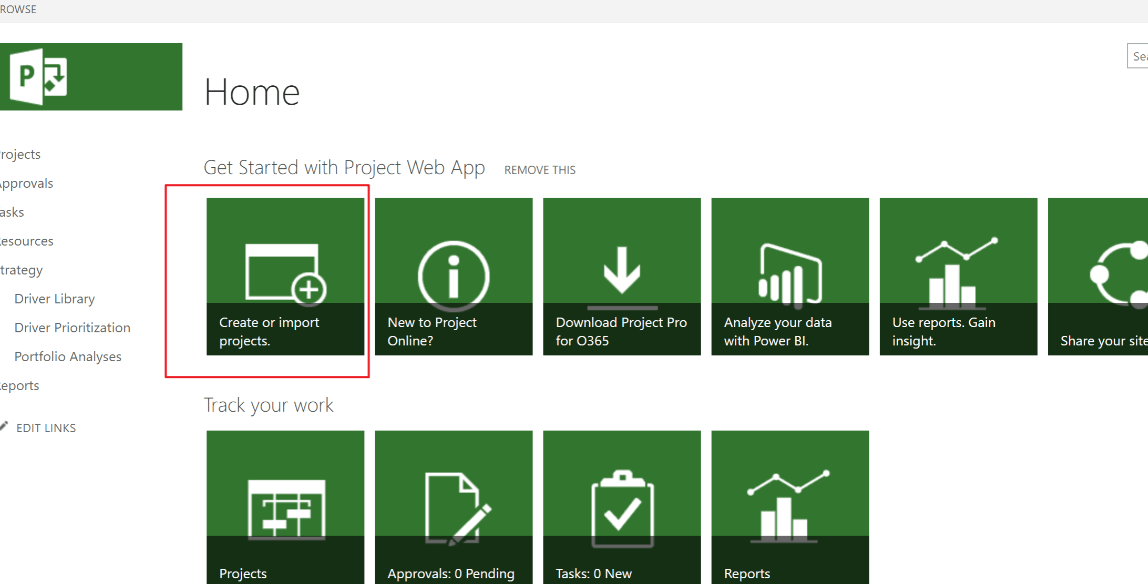Click the Home page title
This screenshot has height=584, width=1148.
tap(252, 92)
